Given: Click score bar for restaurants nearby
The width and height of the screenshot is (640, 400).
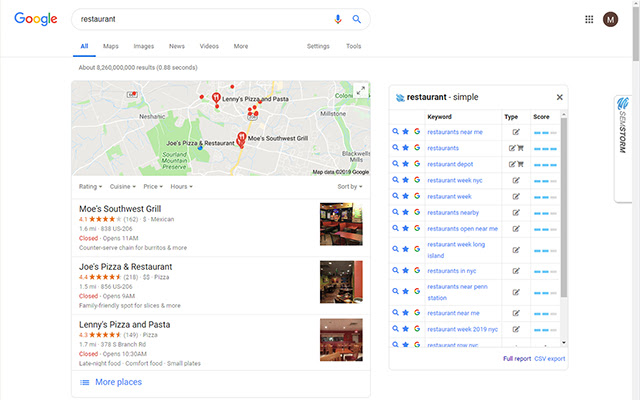Looking at the screenshot, I should click(x=545, y=213).
